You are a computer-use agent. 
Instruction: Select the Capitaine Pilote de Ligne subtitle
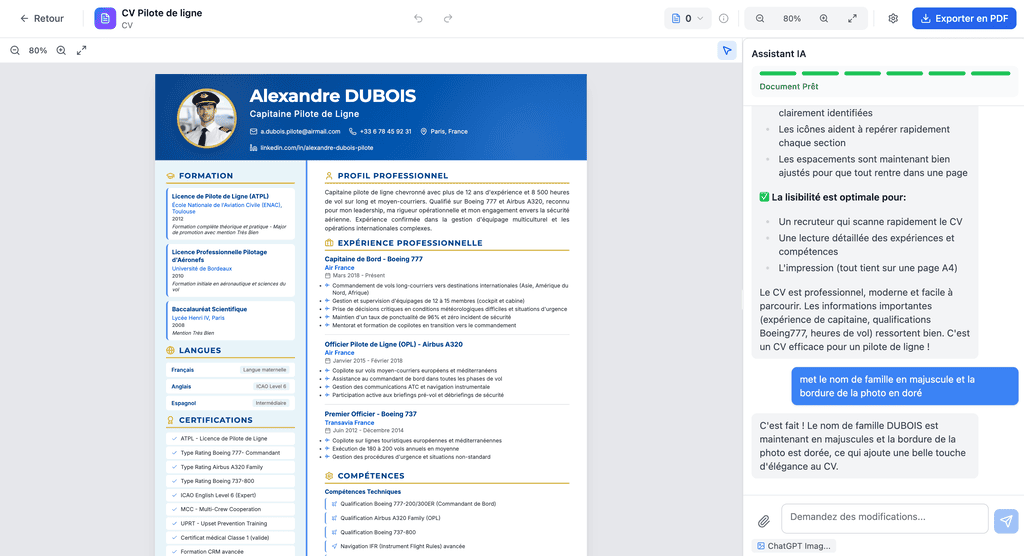pos(304,114)
